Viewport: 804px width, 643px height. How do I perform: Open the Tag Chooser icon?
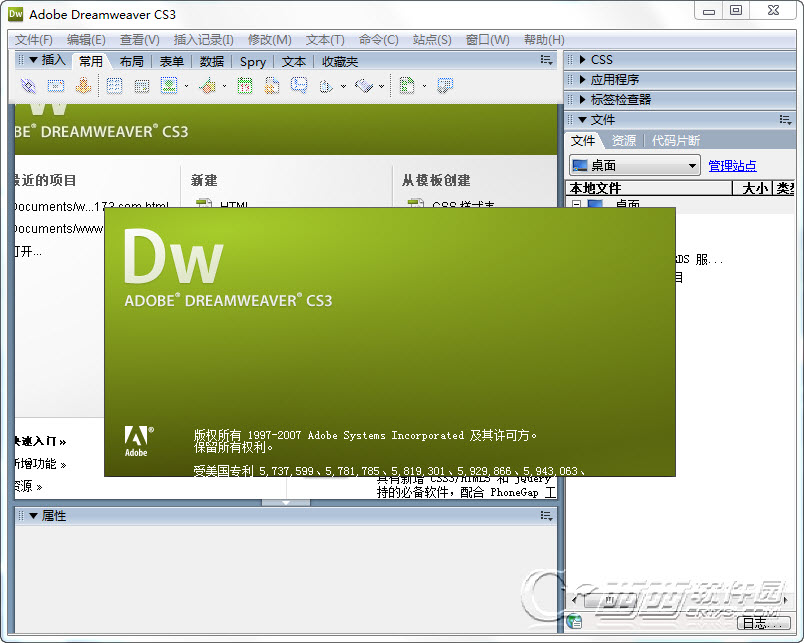445,86
